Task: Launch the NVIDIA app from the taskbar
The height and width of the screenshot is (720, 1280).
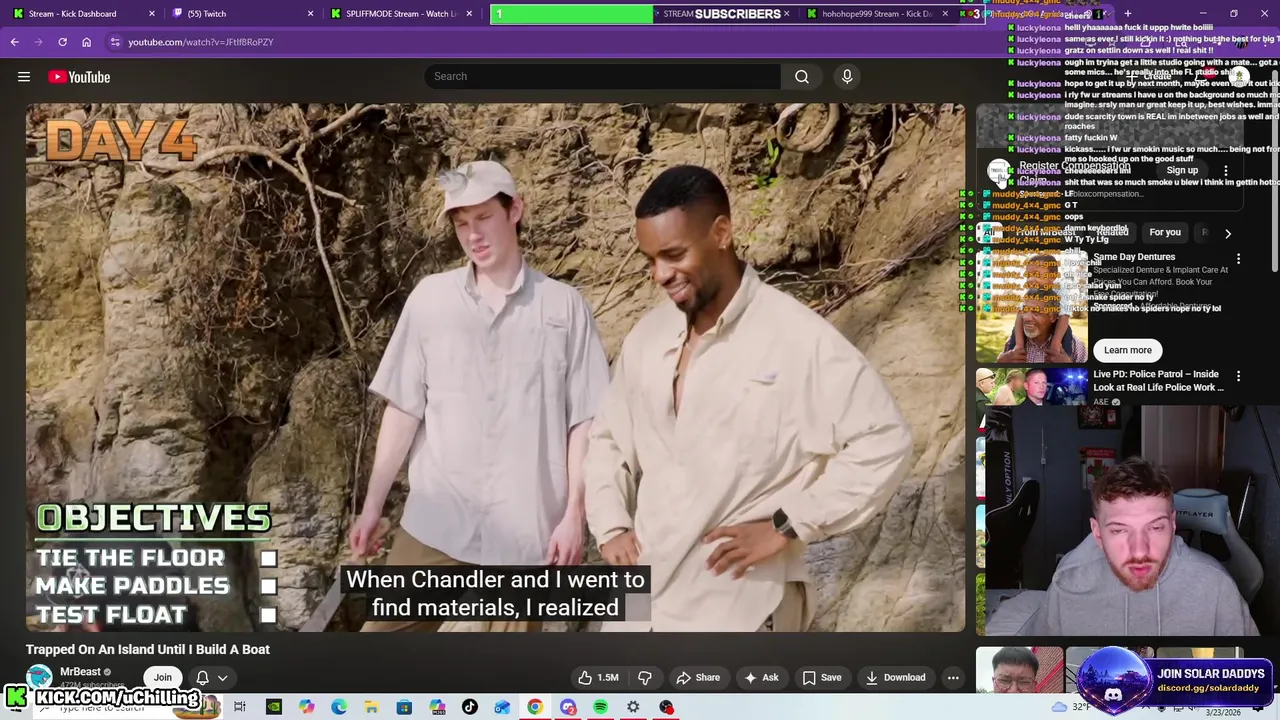Action: pyautogui.click(x=273, y=707)
